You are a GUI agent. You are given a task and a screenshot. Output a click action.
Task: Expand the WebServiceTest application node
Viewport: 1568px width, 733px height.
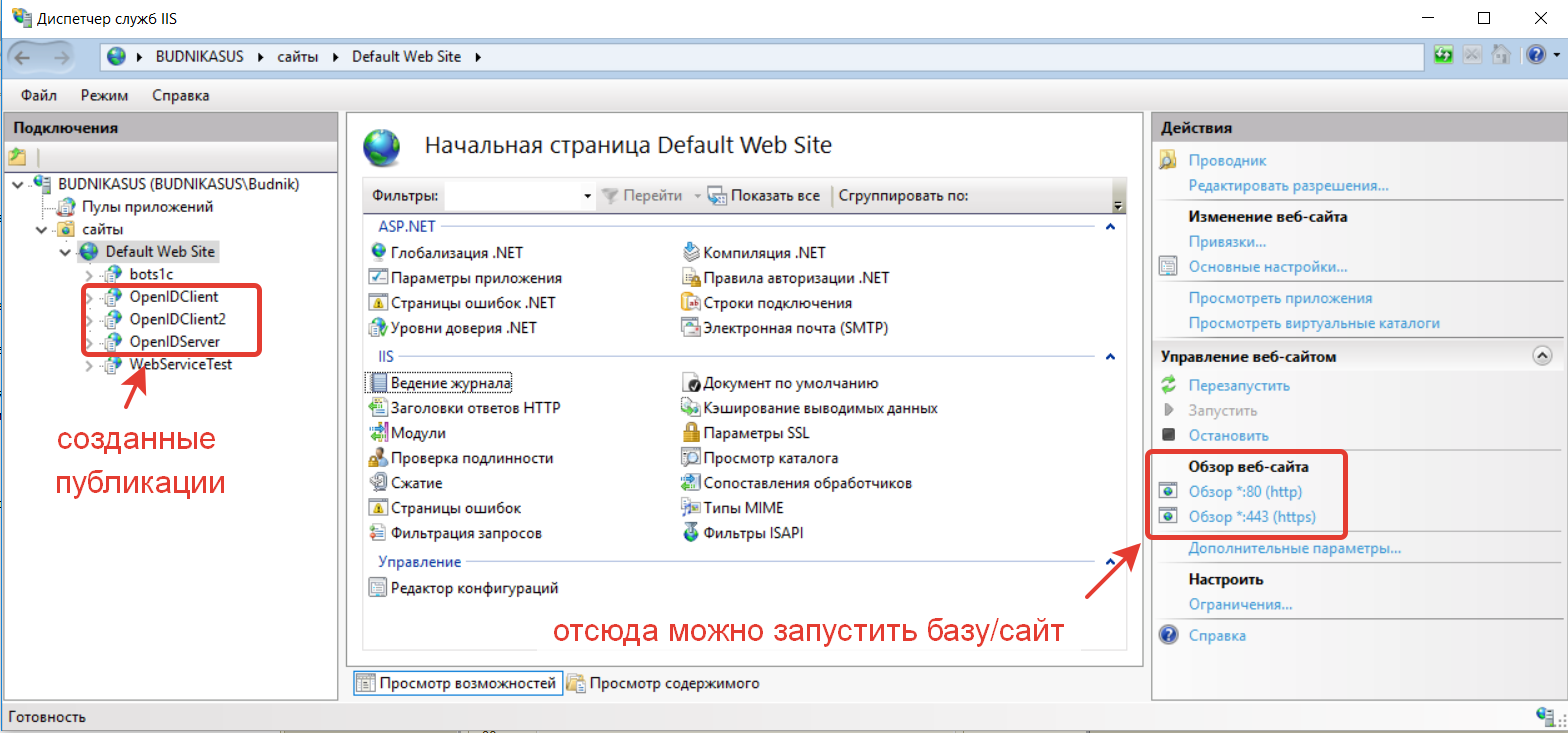pyautogui.click(x=88, y=366)
